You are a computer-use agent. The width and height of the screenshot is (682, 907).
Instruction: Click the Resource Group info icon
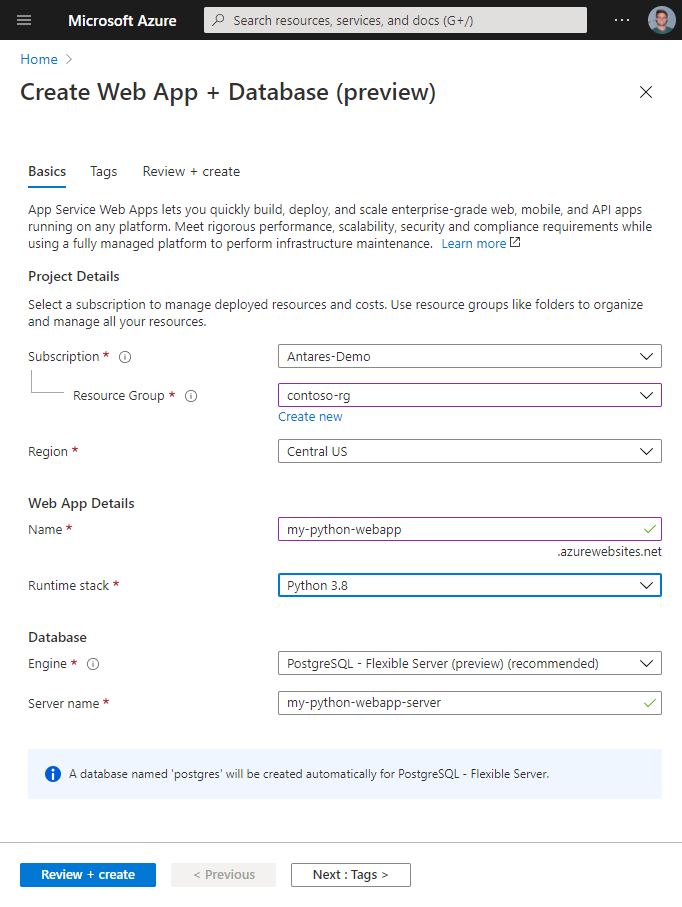(191, 396)
